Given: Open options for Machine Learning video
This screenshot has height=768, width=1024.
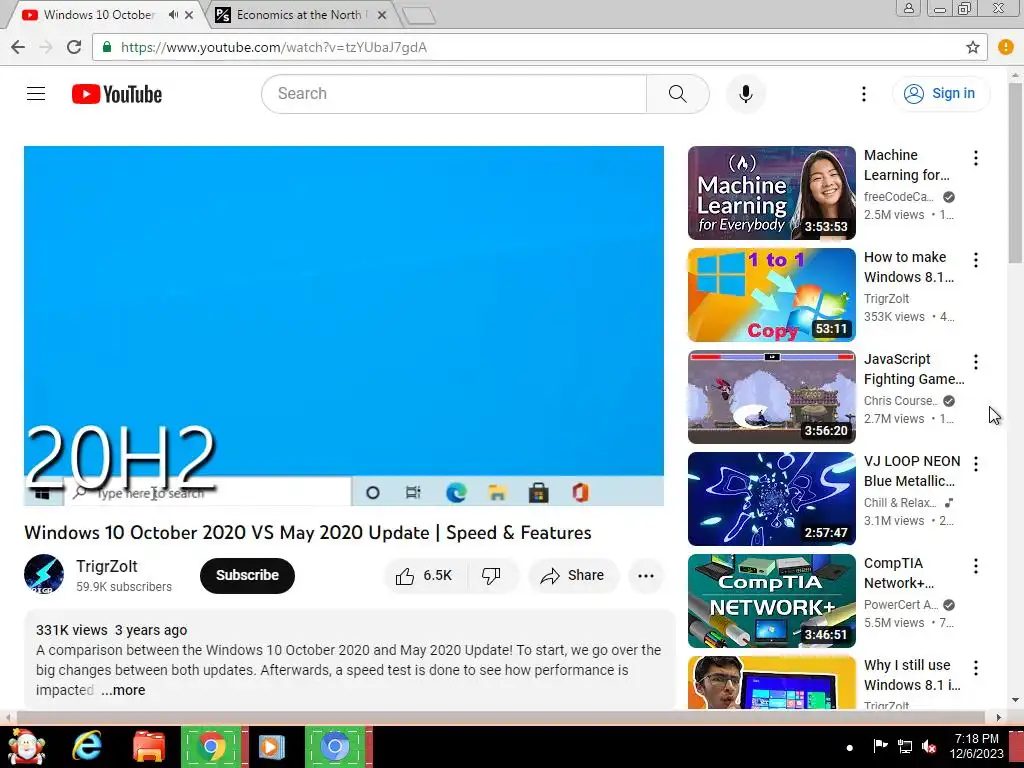Looking at the screenshot, I should click(975, 158).
